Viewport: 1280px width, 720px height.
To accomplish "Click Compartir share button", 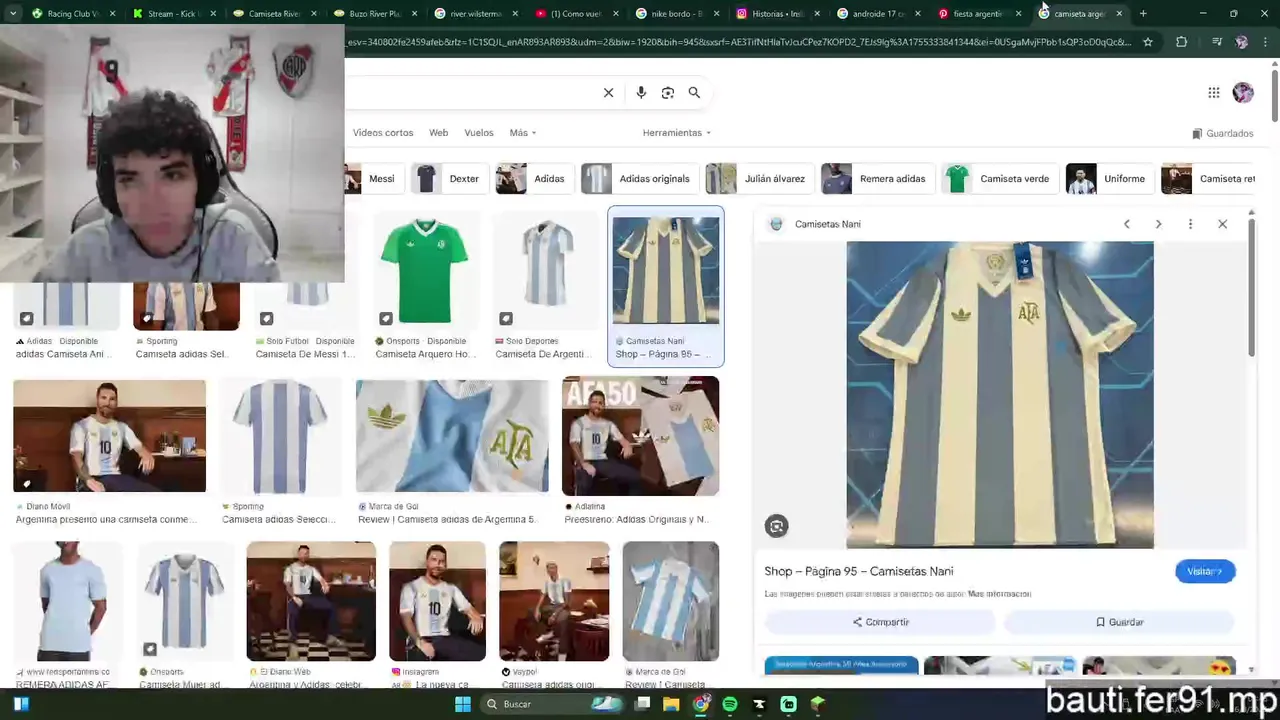I will click(880, 622).
